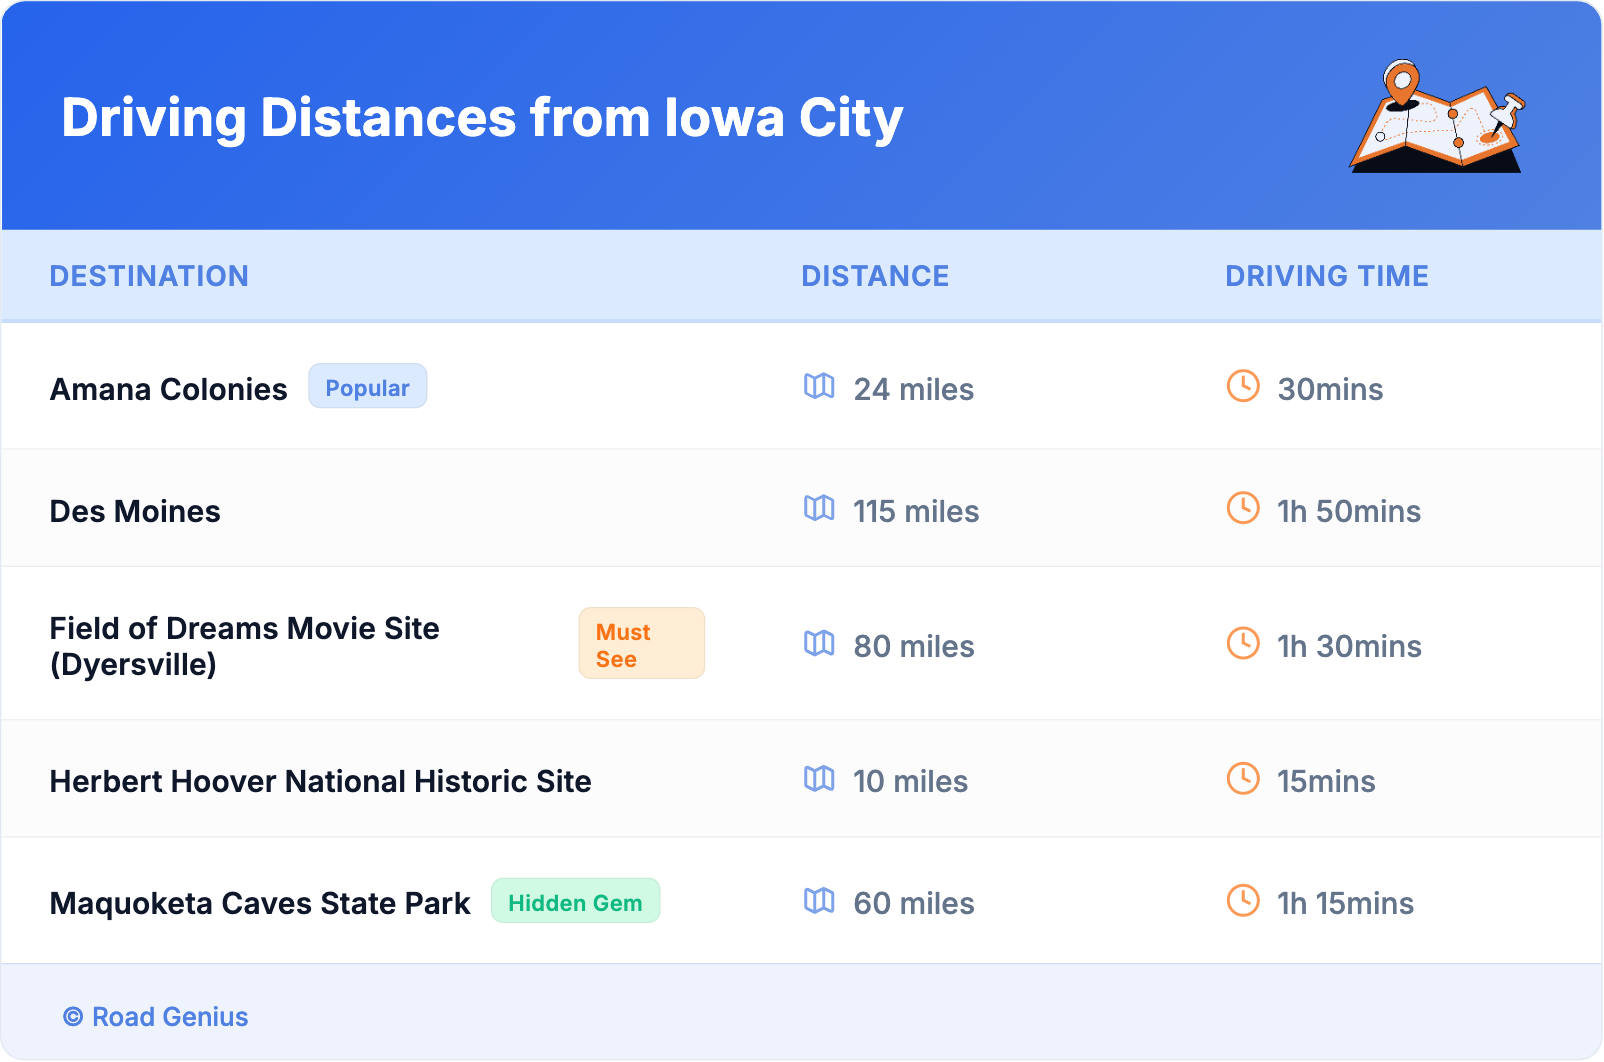Viewport: 1604px width, 1062px height.
Task: Click the map illustration with pins in the header
Action: [x=1437, y=117]
